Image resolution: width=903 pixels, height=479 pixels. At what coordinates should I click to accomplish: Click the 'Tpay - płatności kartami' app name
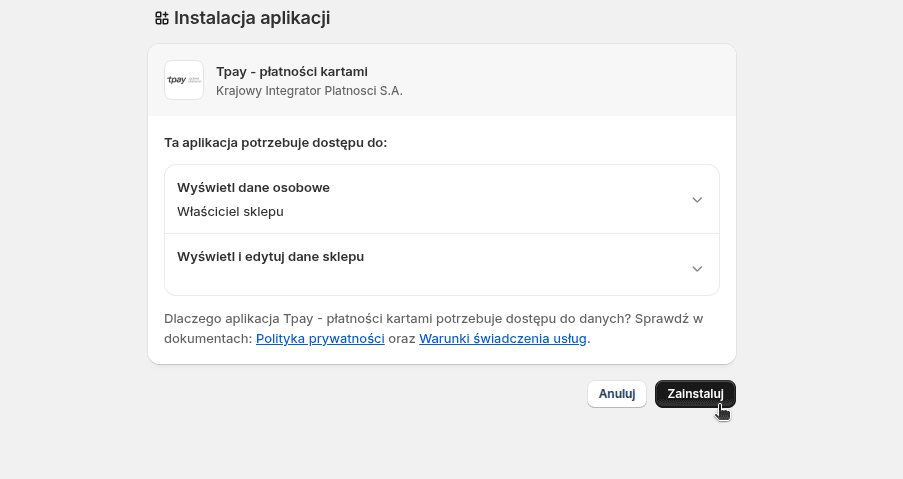pos(292,71)
